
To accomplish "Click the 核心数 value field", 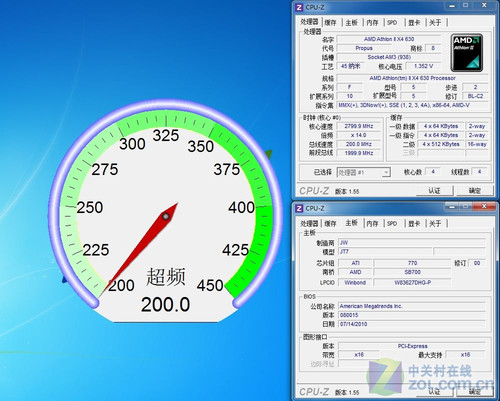I will pos(433,172).
